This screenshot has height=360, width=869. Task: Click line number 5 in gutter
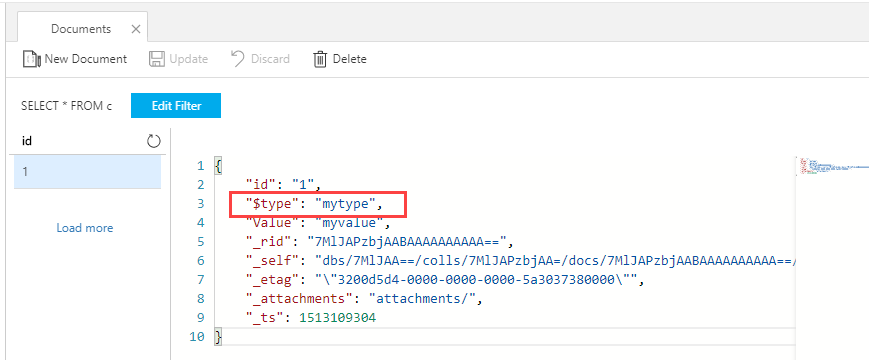201,241
